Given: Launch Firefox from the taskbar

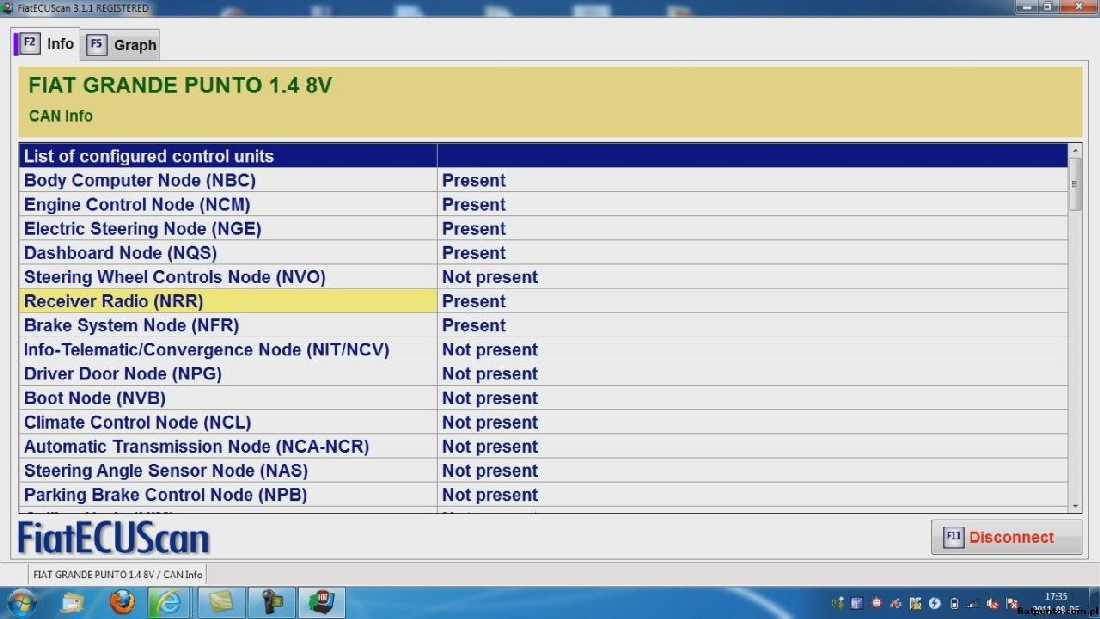Looking at the screenshot, I should pyautogui.click(x=122, y=602).
